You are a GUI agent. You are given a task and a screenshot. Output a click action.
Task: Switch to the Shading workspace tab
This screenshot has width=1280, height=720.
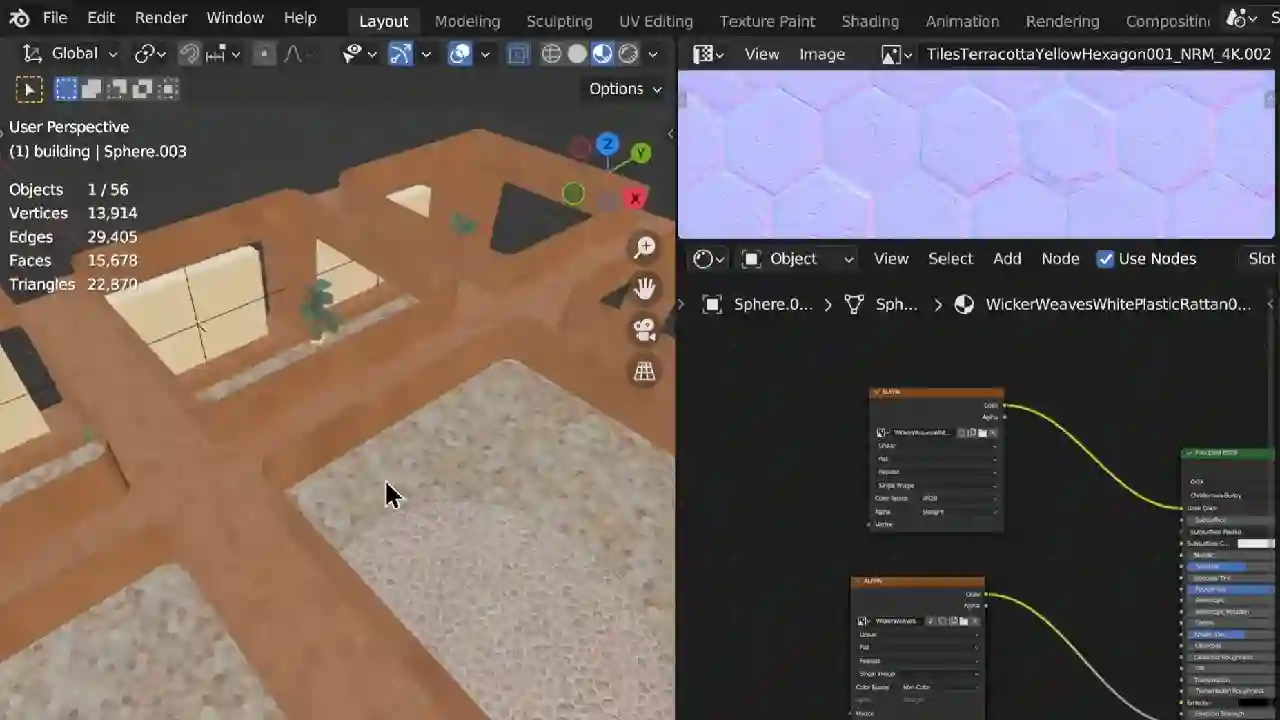870,21
